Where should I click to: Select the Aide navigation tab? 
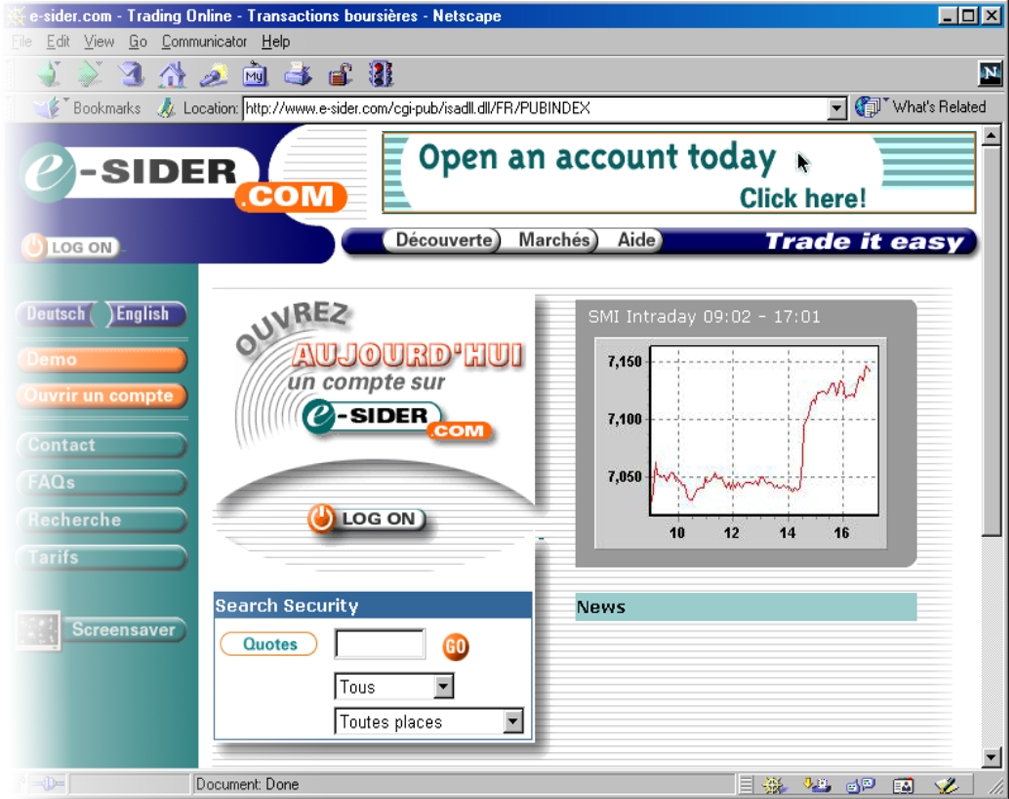coord(636,241)
